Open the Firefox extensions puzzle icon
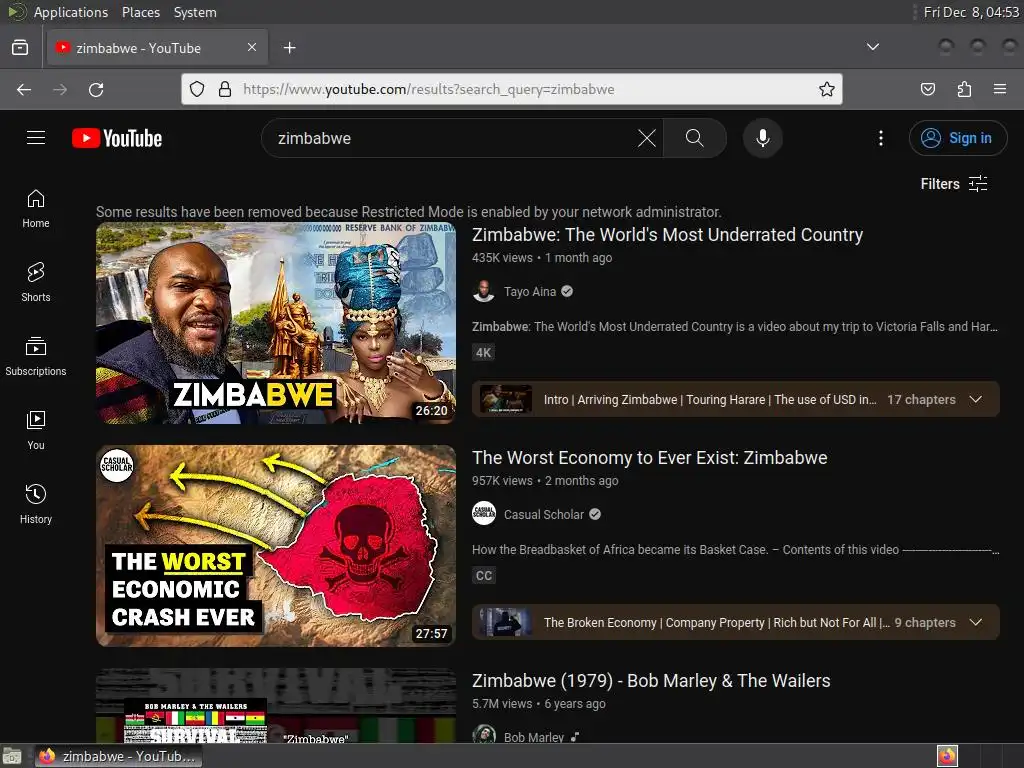 pyautogui.click(x=964, y=89)
